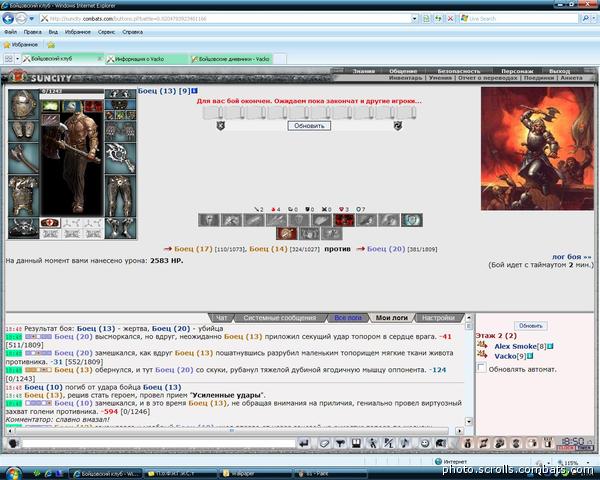Click the red highlighted technique in top row

click(x=344, y=220)
